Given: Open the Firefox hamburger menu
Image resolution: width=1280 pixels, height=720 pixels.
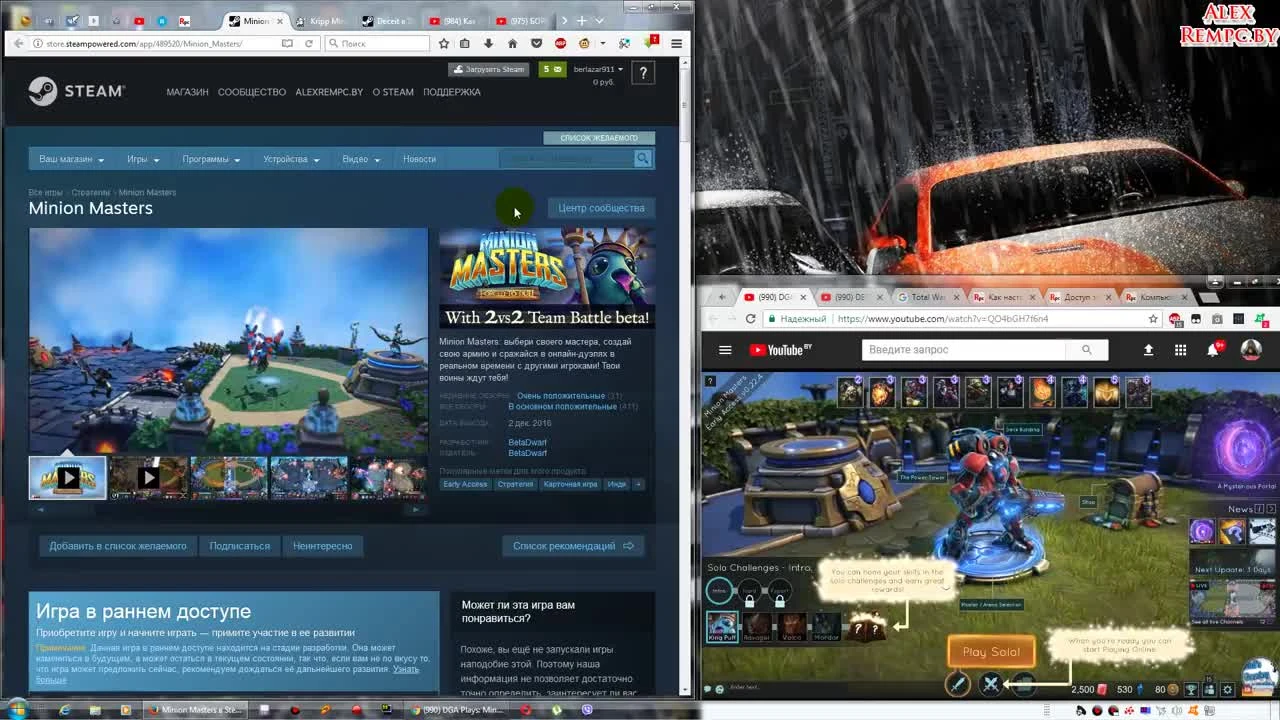Looking at the screenshot, I should coord(677,43).
